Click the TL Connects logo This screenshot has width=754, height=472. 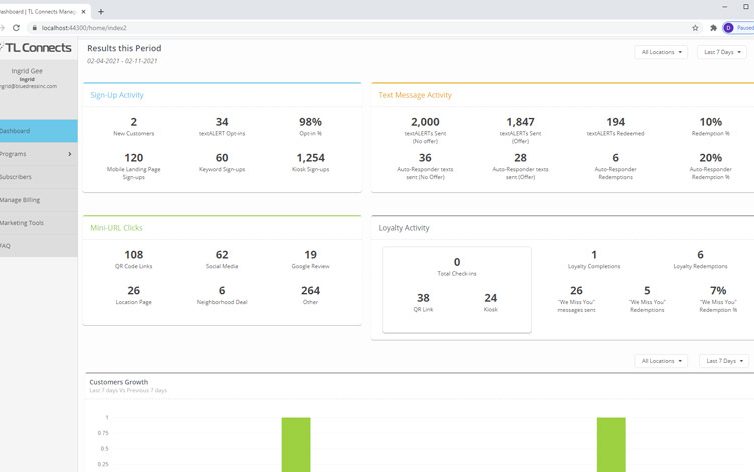click(37, 48)
